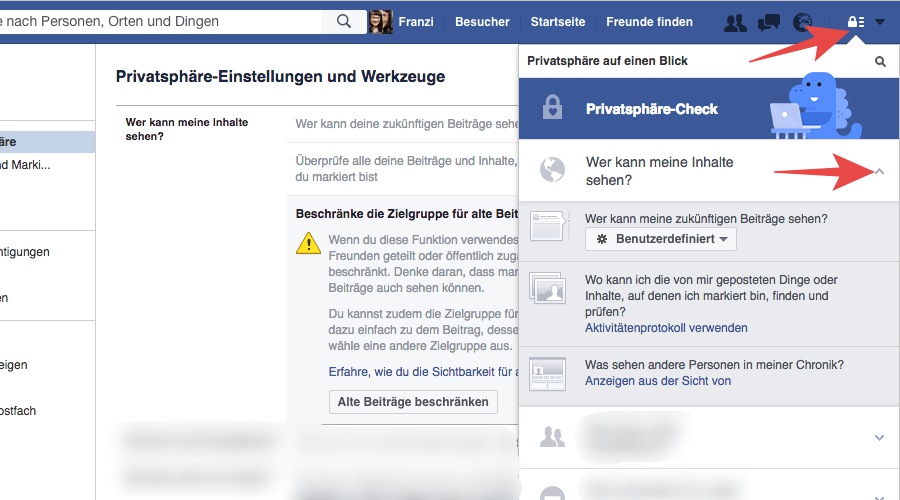The height and width of the screenshot is (500, 900).
Task: Click the search field for Personen, Orten und Dingen
Action: 161,21
